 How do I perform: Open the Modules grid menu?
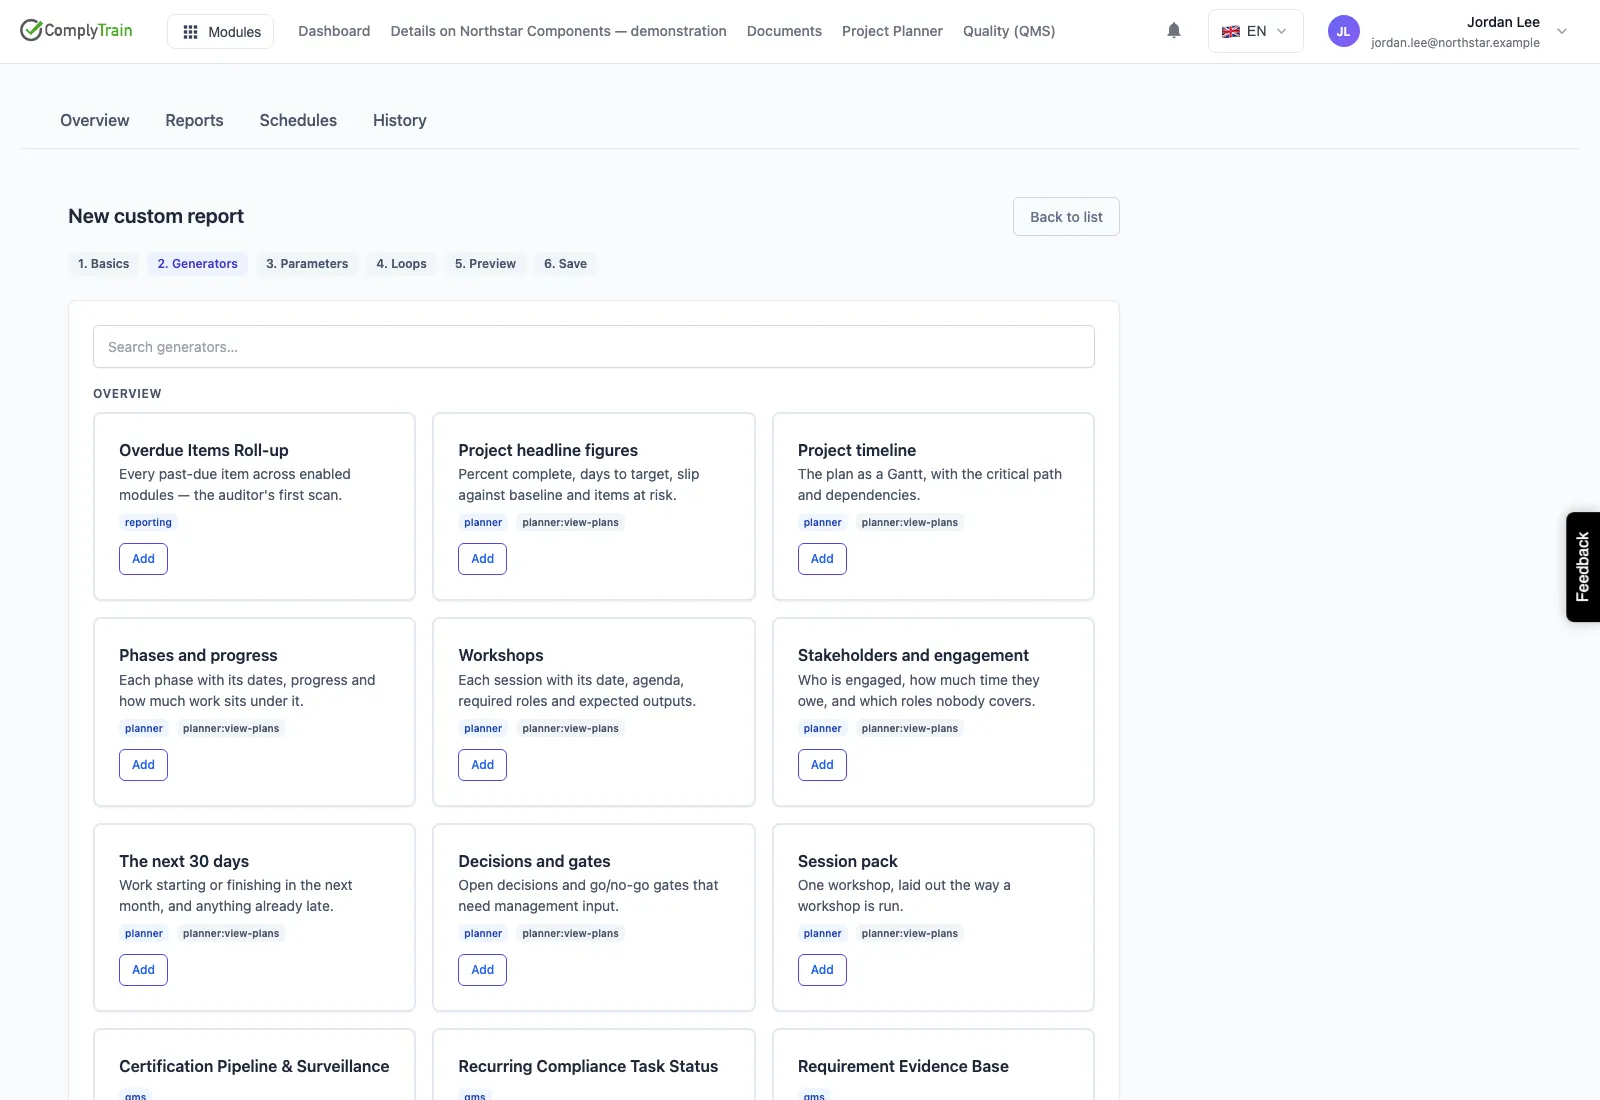[x=221, y=32]
